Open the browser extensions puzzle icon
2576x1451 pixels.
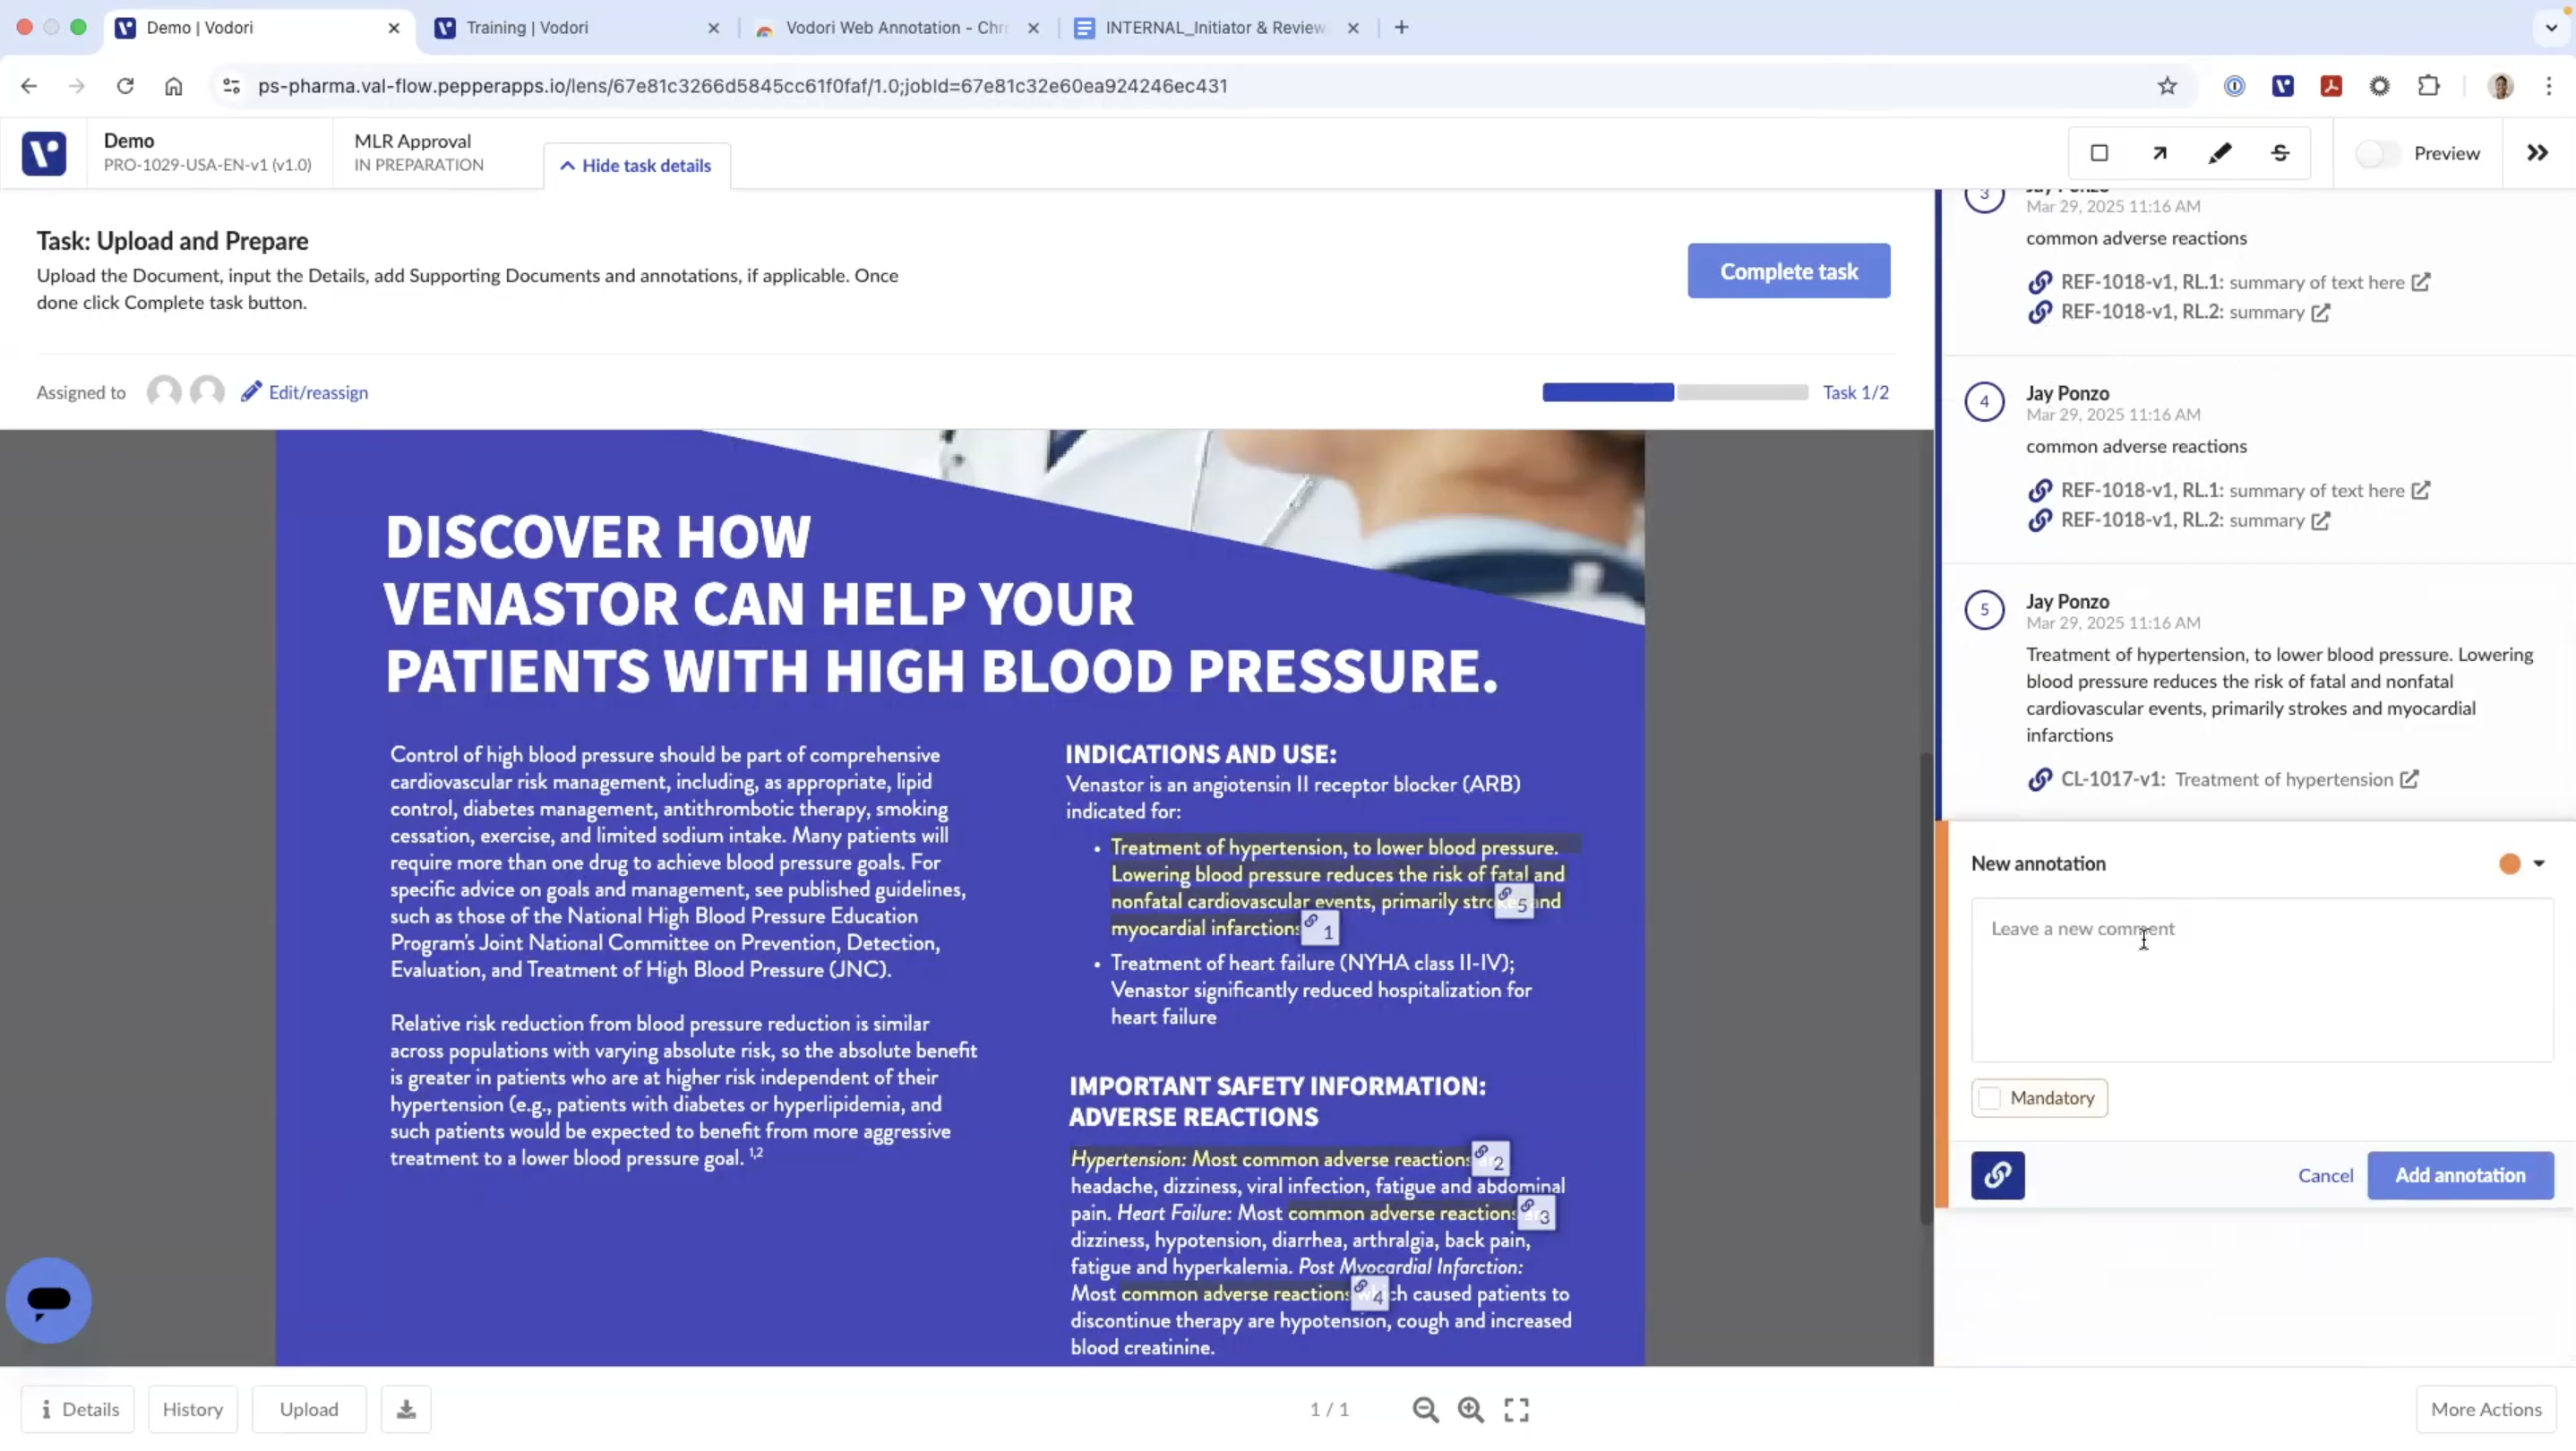click(x=2429, y=86)
